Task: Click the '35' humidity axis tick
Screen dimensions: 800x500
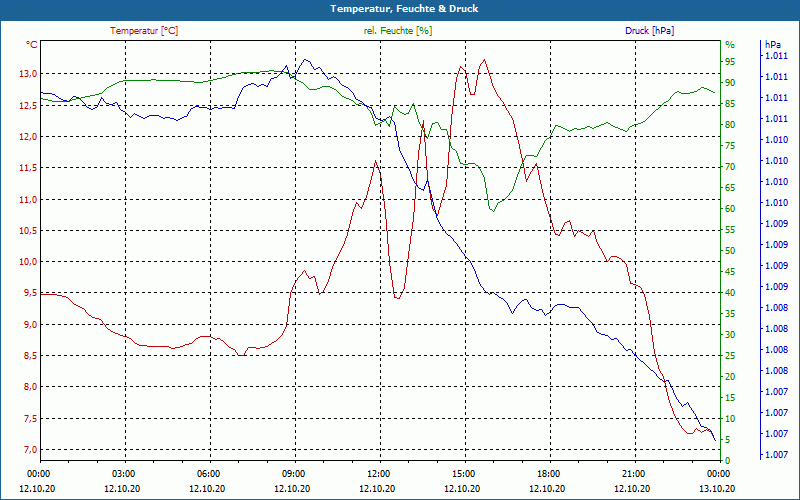Action: tap(730, 314)
